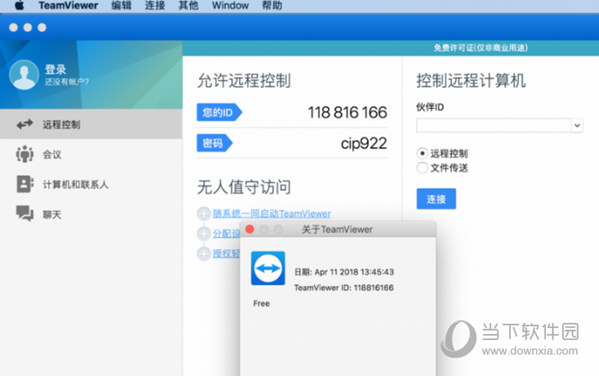Close the 关于TeamViewer dialog

(250, 229)
